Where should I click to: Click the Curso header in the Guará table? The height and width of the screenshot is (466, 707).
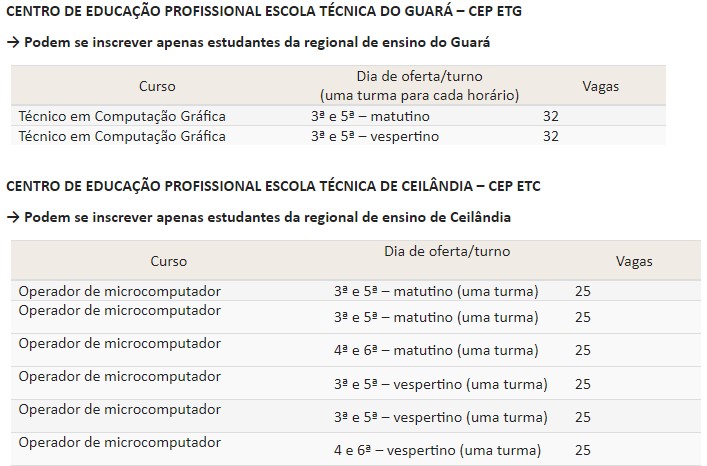tap(157, 86)
